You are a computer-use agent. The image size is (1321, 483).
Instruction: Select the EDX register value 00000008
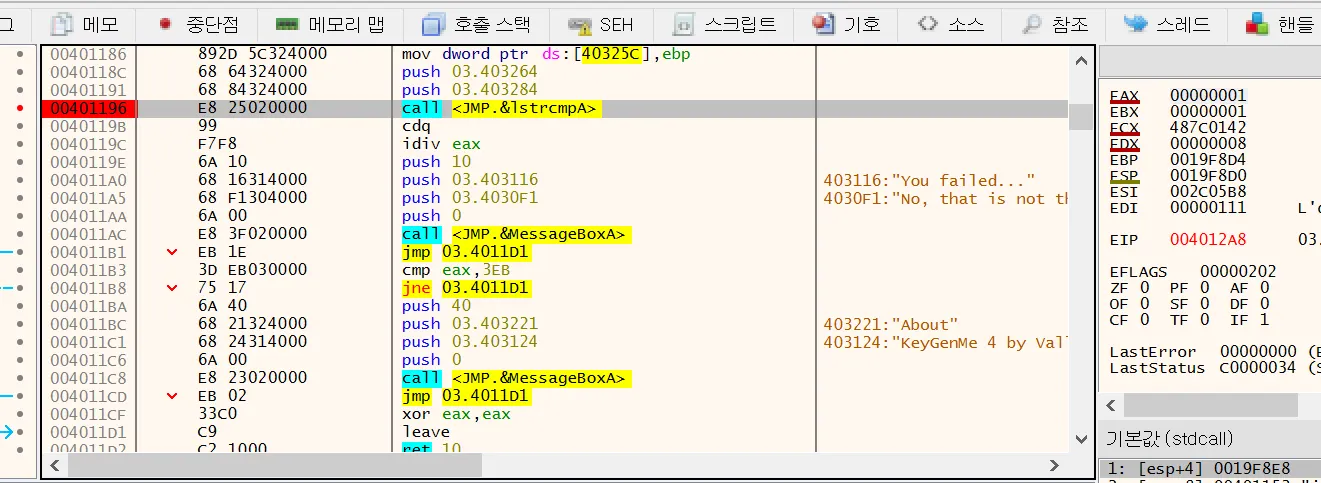pyautogui.click(x=1209, y=143)
